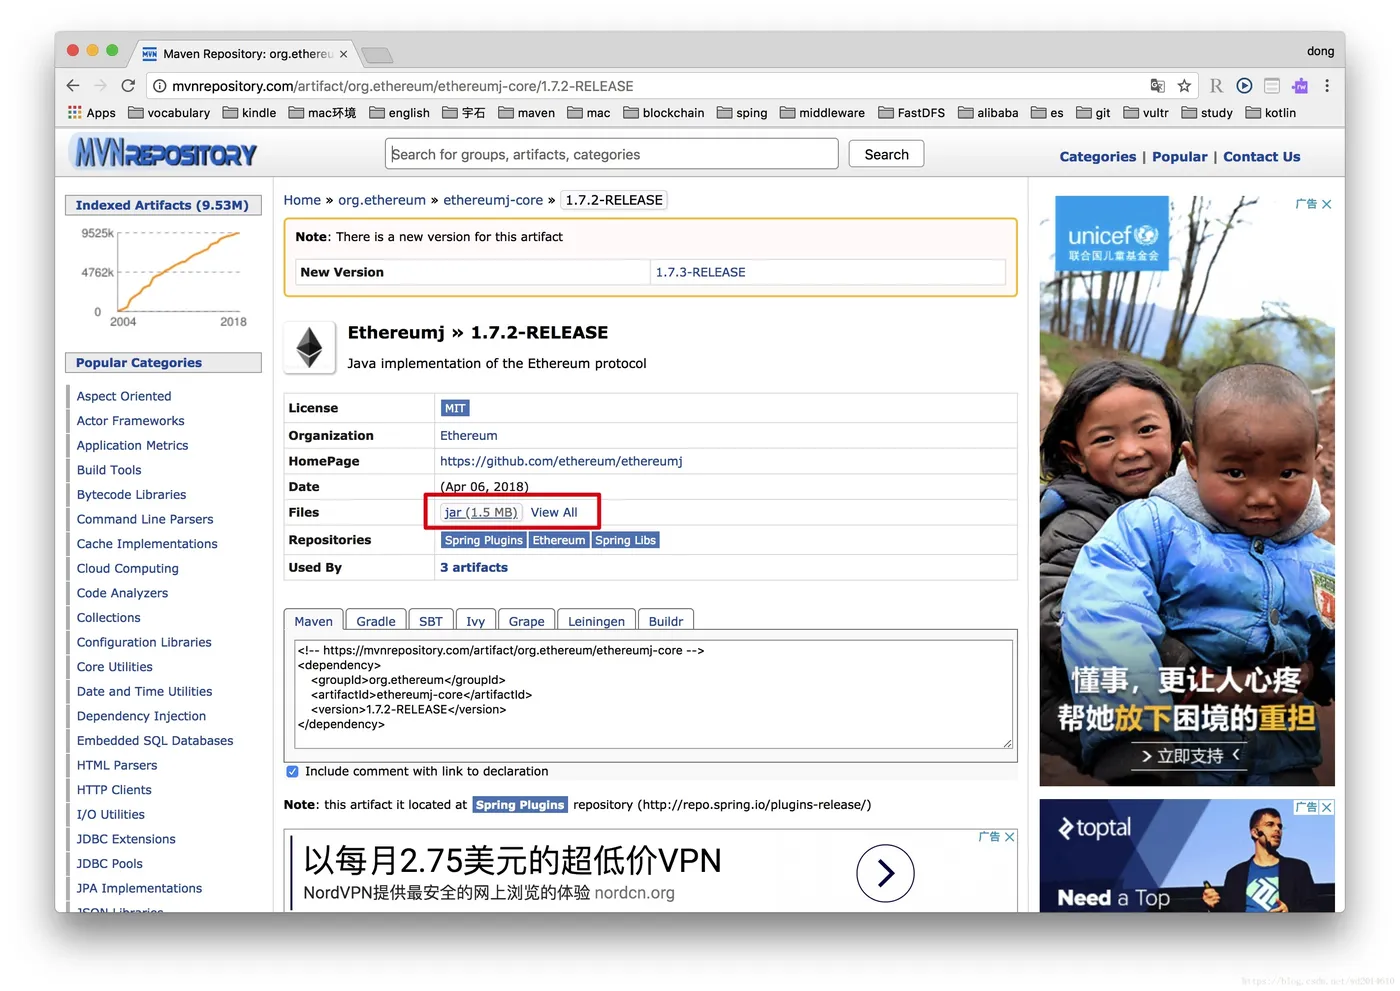Image resolution: width=1400 pixels, height=991 pixels.
Task: Switch to the SBT tab
Action: pyautogui.click(x=431, y=621)
